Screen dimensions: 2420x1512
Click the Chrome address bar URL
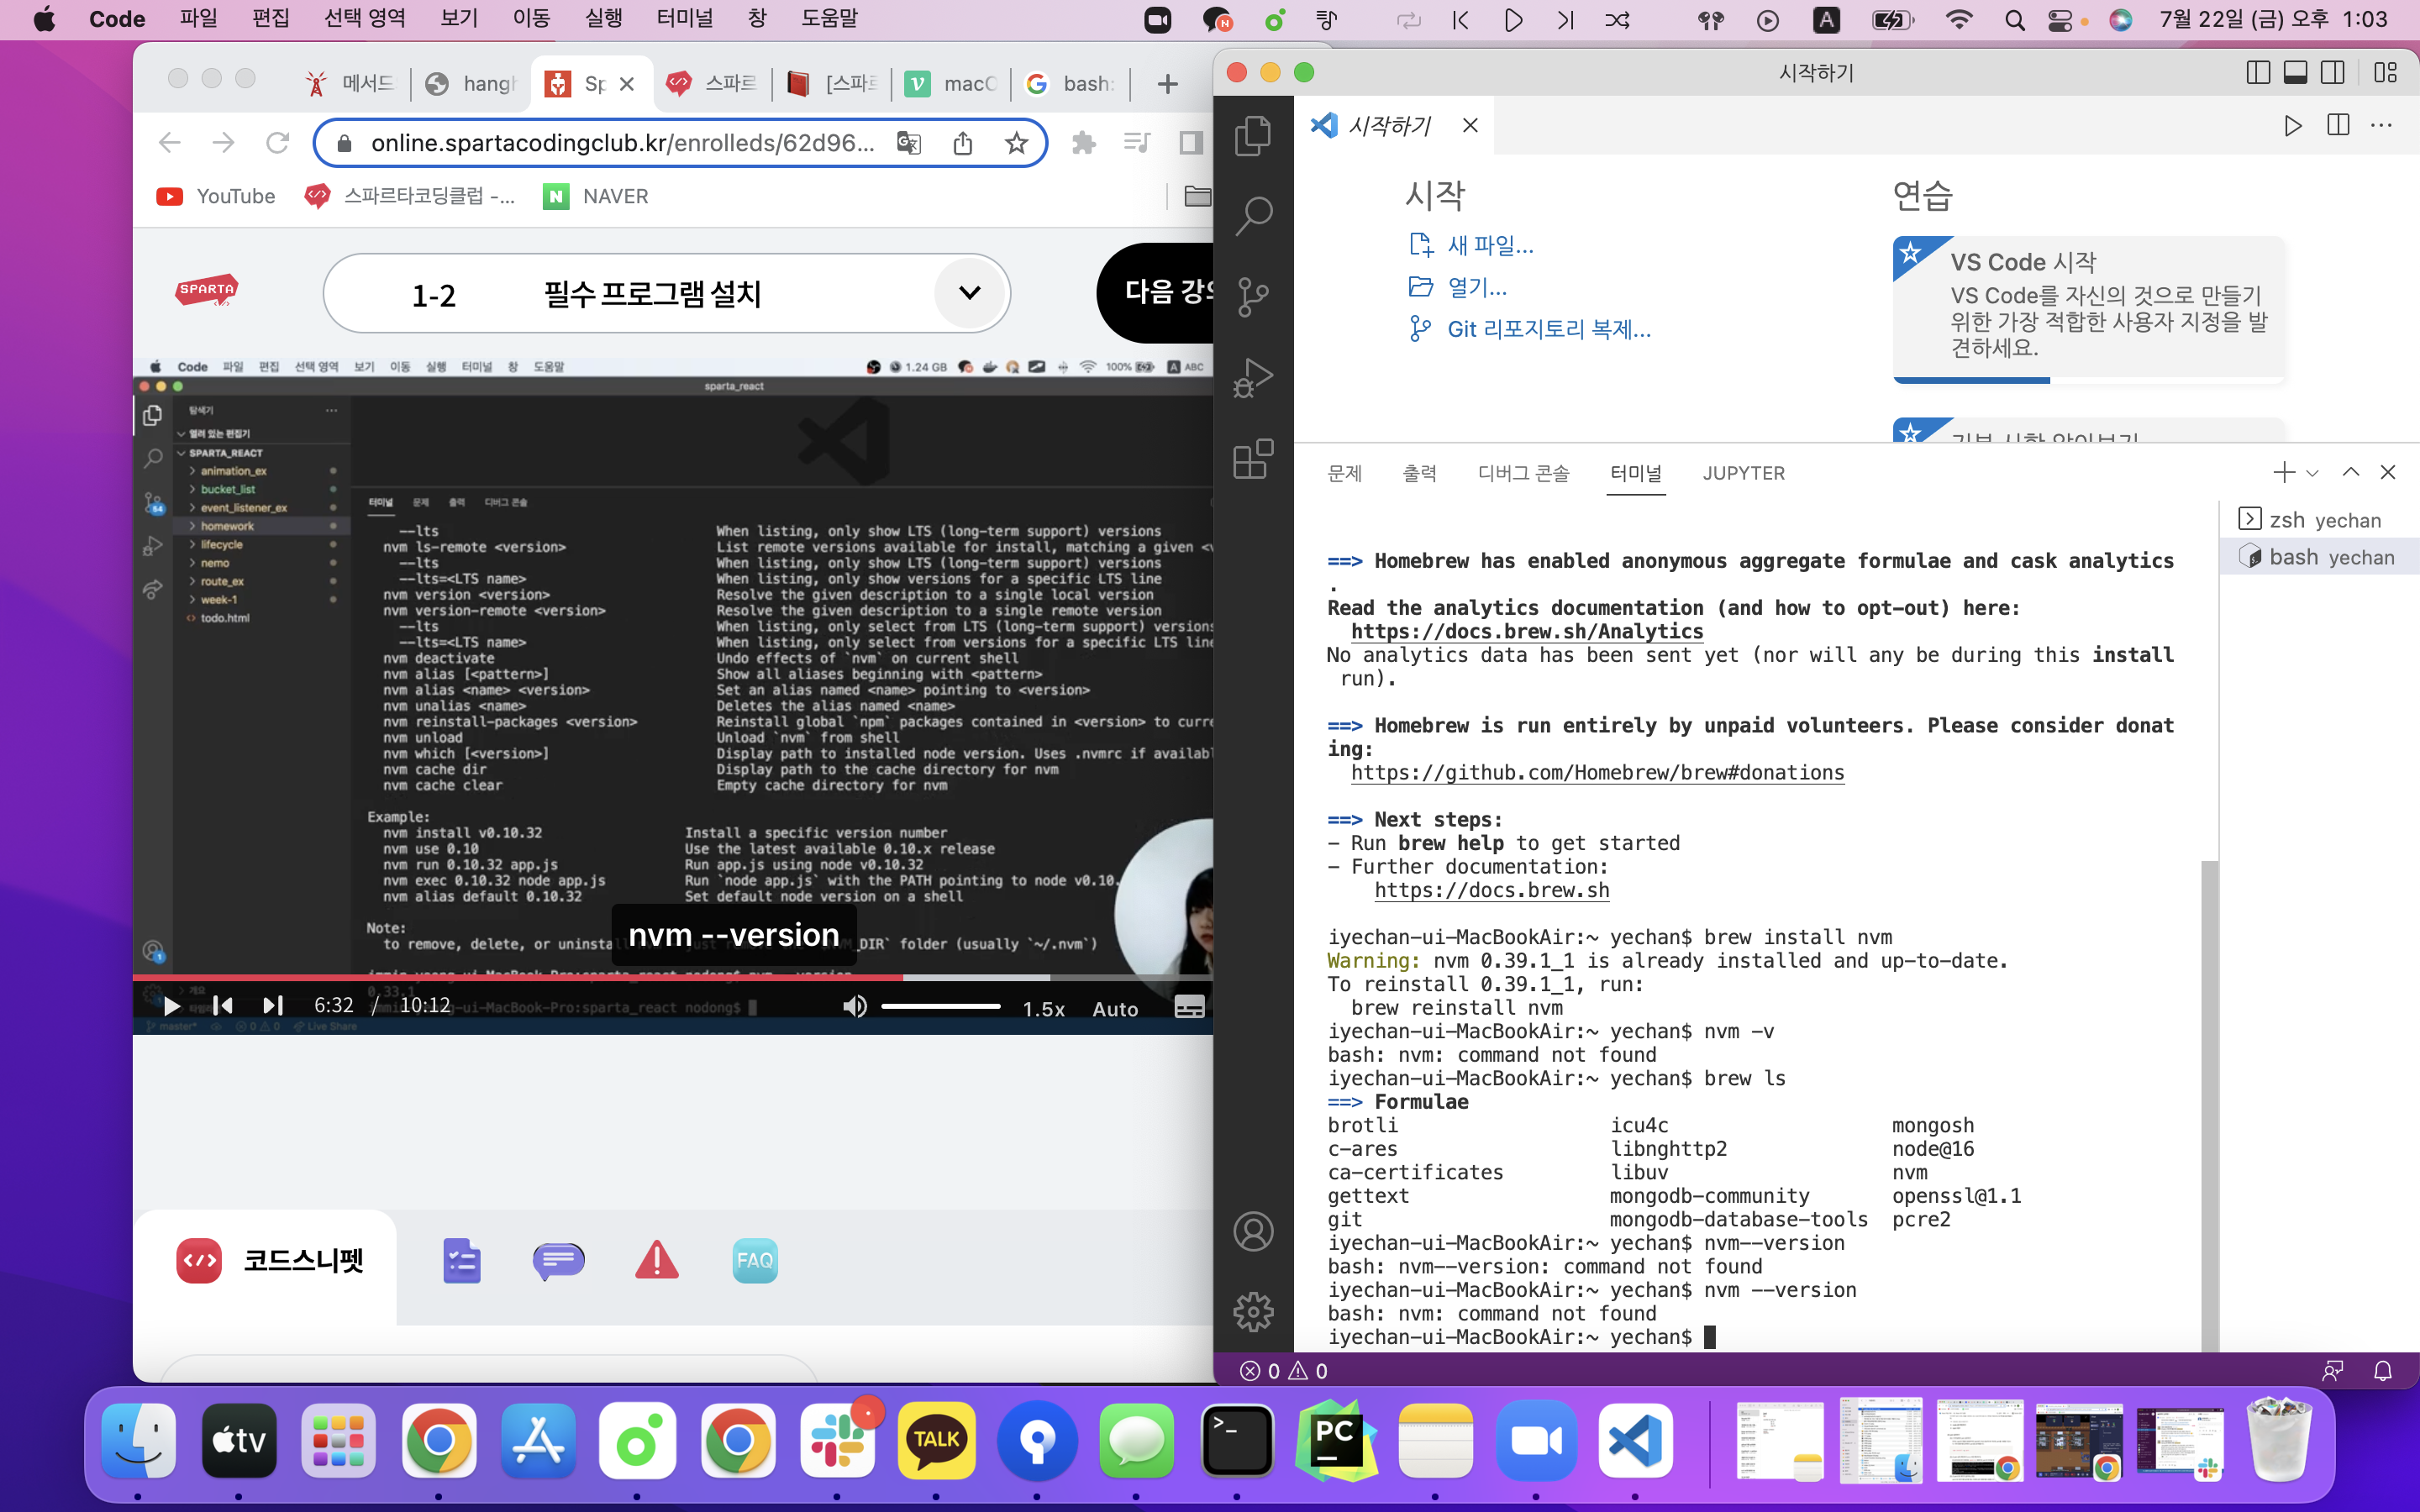(622, 143)
